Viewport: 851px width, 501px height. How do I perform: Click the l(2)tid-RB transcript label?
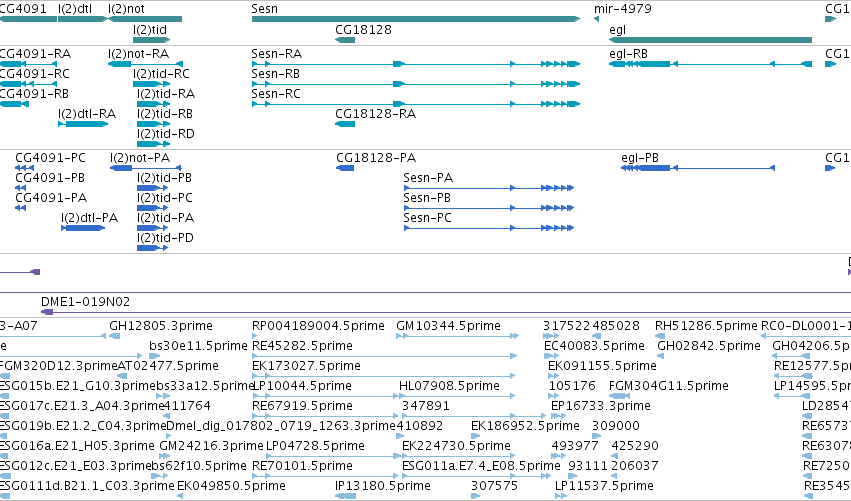pos(165,114)
